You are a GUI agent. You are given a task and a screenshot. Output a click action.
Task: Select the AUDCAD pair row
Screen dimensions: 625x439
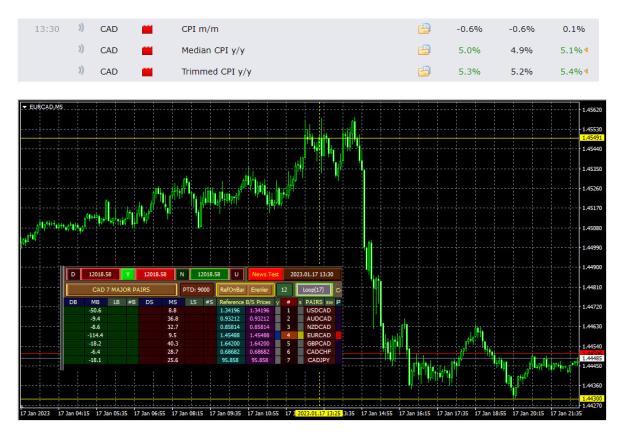(319, 319)
